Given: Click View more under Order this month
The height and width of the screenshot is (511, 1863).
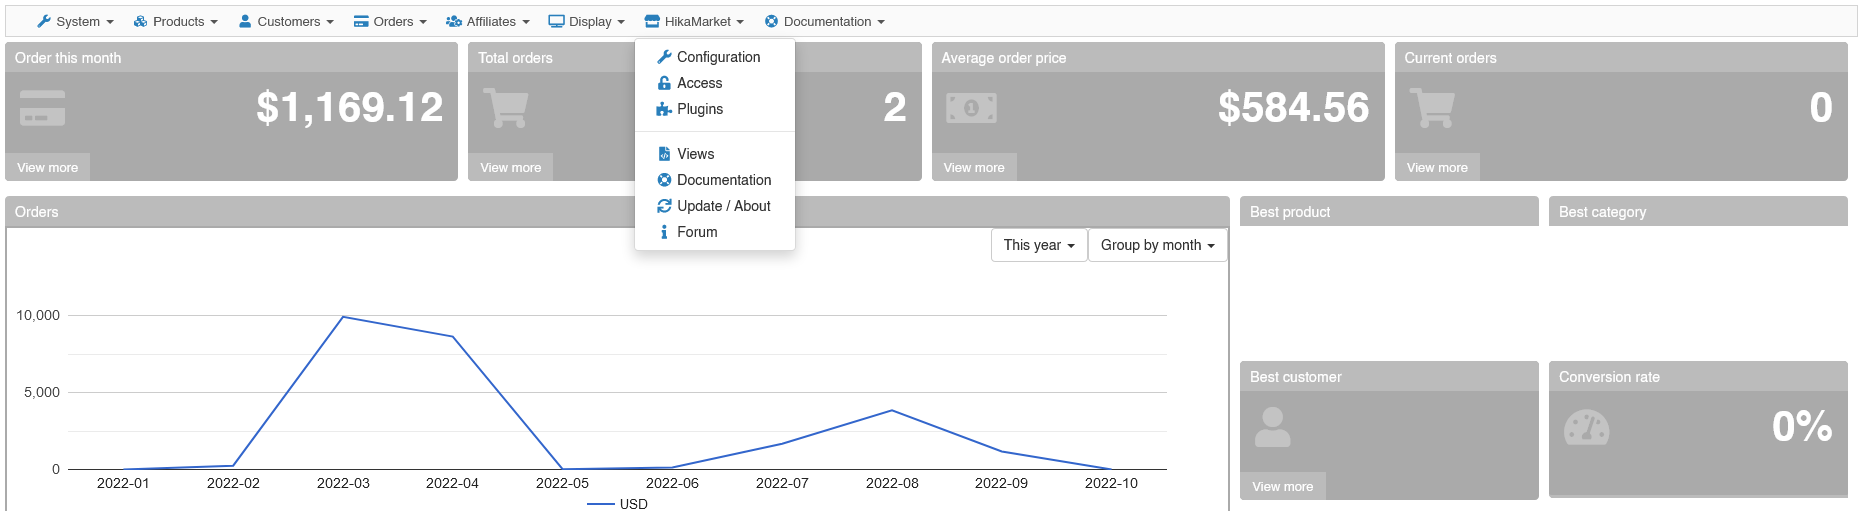Looking at the screenshot, I should [x=47, y=167].
